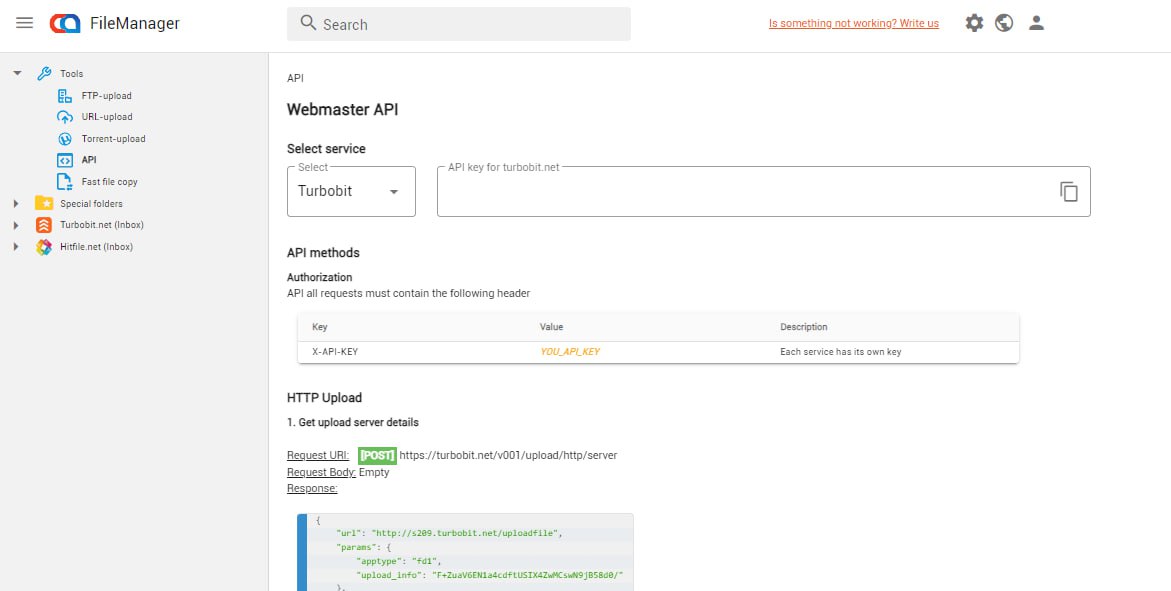Open the user account profile icon

click(1036, 23)
